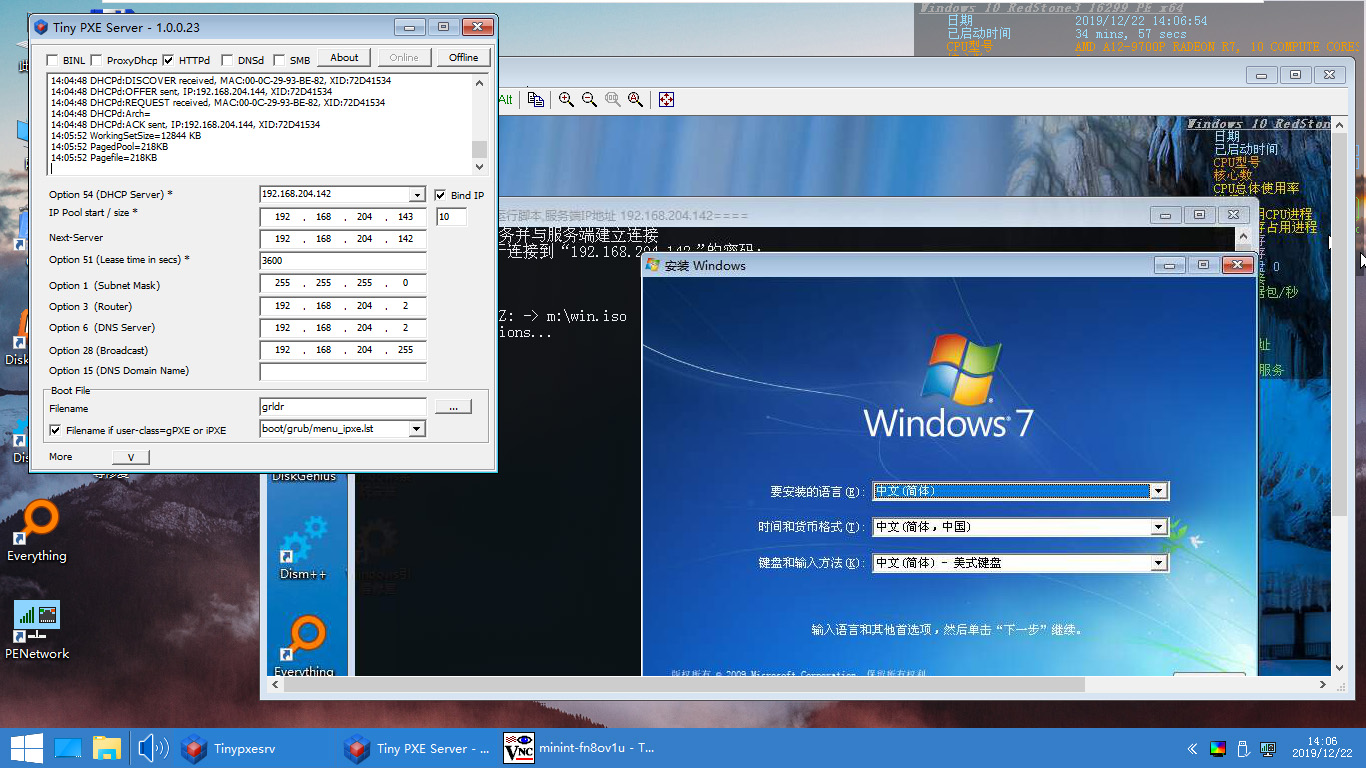Screen dimensions: 1366x768
Task: Click the boot Filename field containing grldr
Action: [x=343, y=407]
